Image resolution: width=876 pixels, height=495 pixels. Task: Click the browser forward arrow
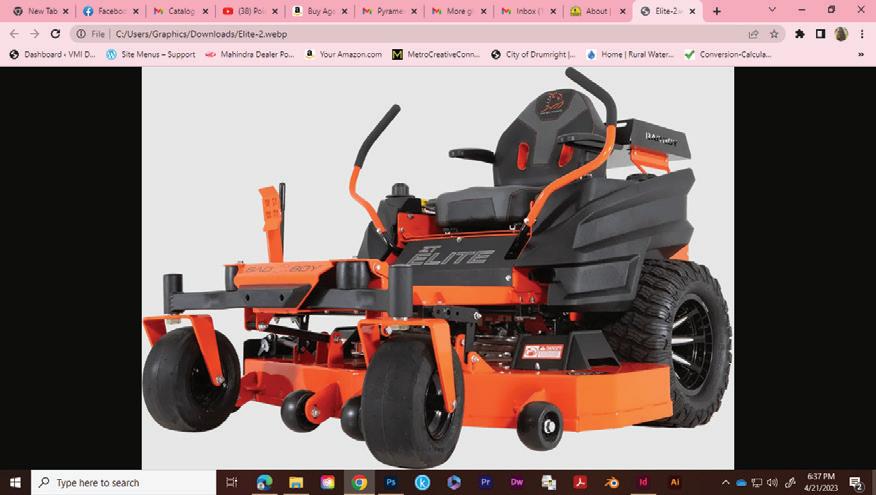35,34
